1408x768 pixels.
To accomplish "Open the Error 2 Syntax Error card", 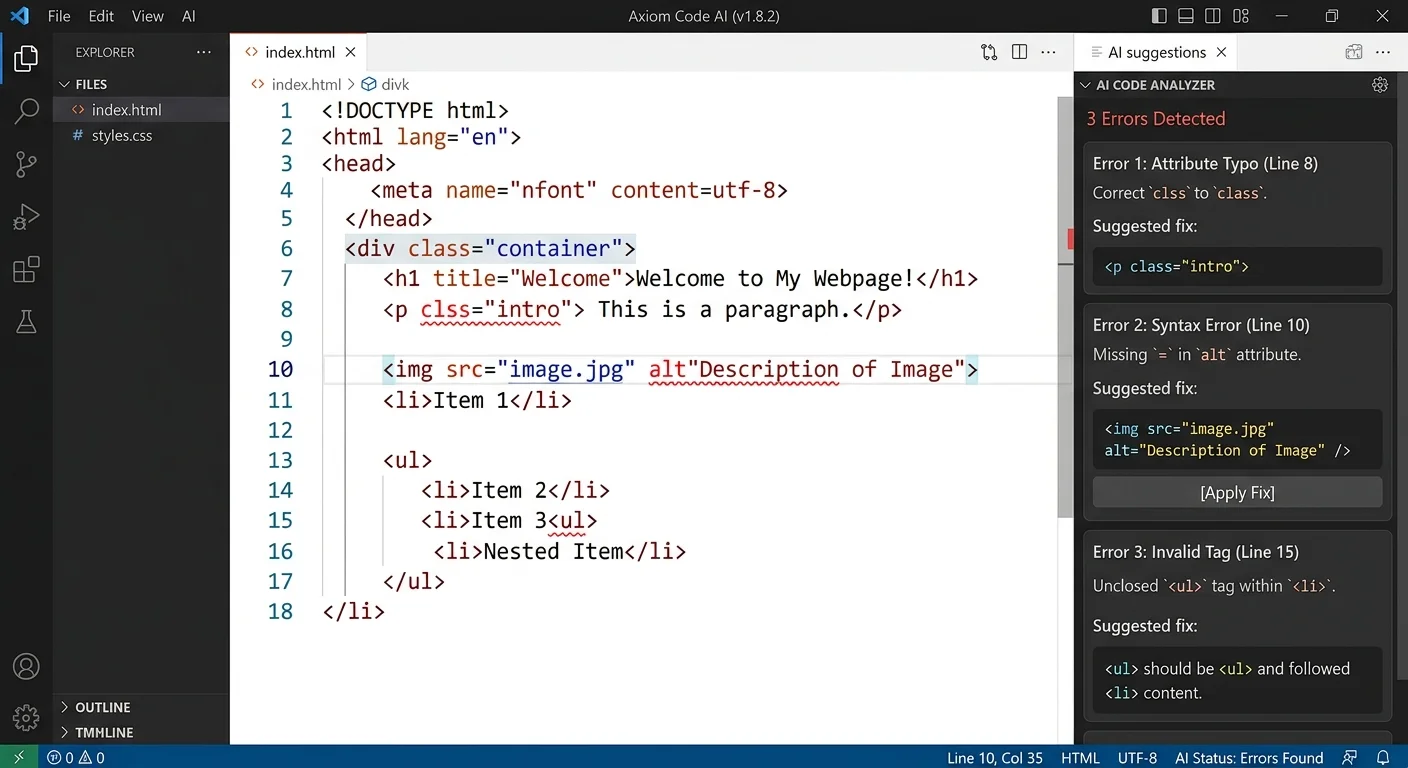I will click(x=1238, y=412).
